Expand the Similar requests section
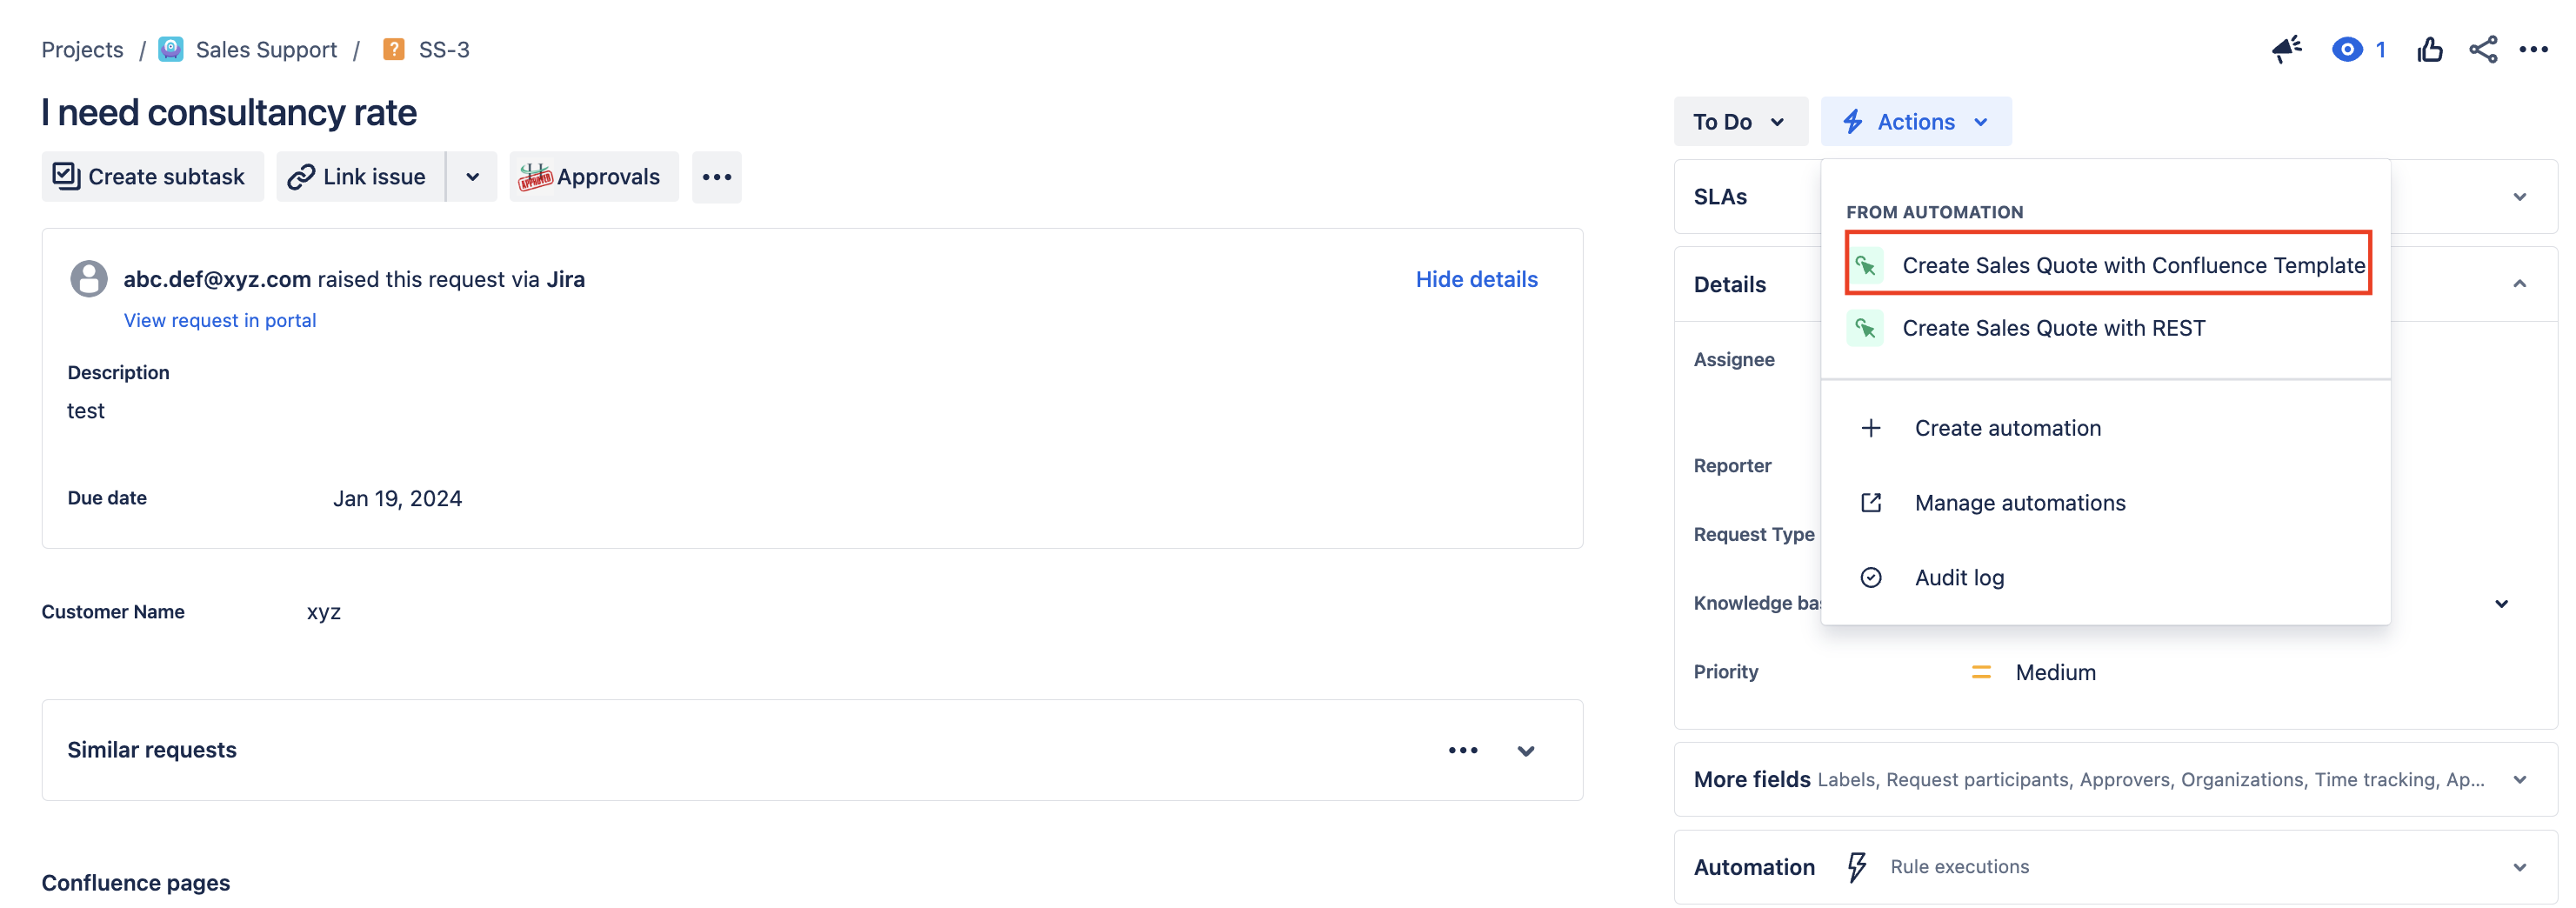 tap(1525, 750)
